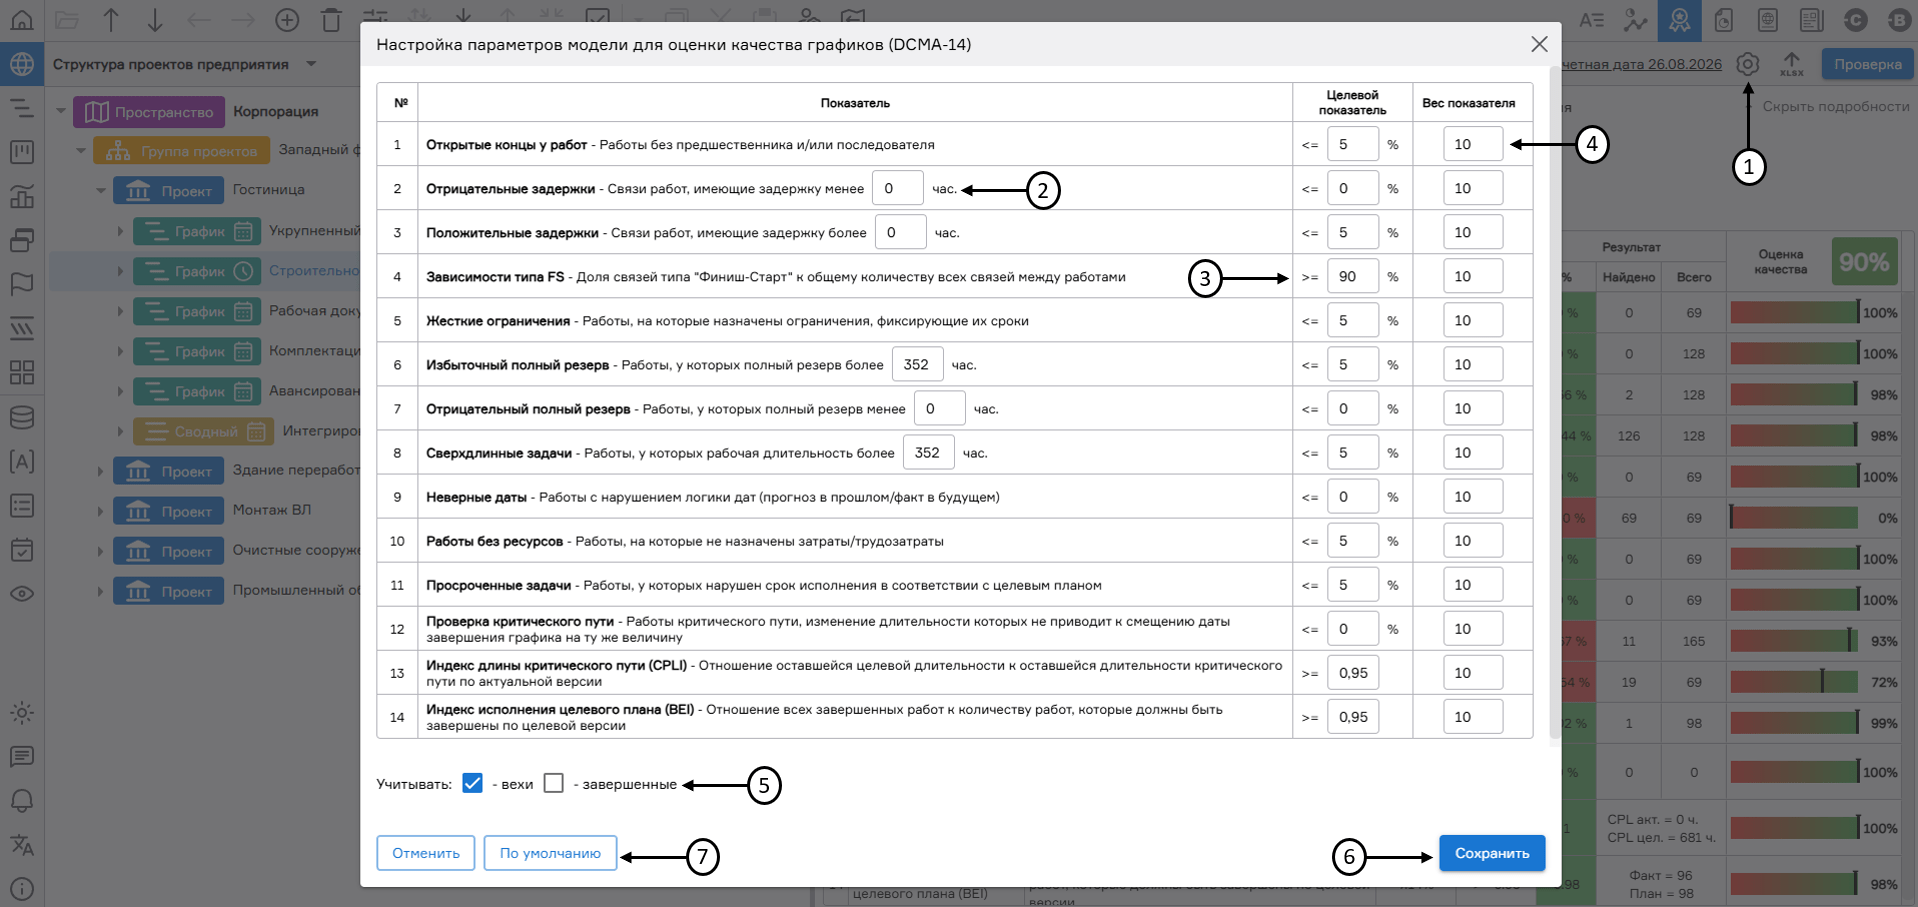Viewport: 1918px width, 907px height.
Task: Click hours field for 'Отрицательные задержки'
Action: click(897, 188)
